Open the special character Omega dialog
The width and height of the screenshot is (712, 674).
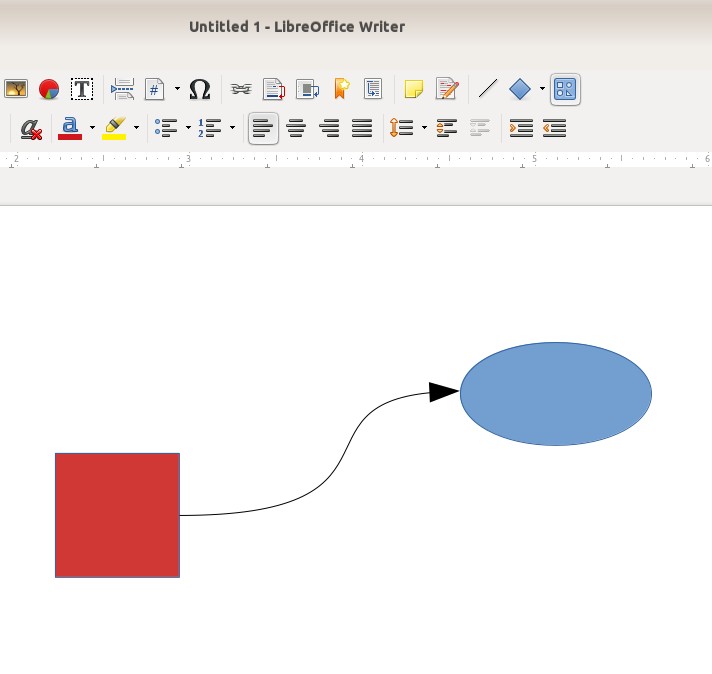pyautogui.click(x=200, y=89)
